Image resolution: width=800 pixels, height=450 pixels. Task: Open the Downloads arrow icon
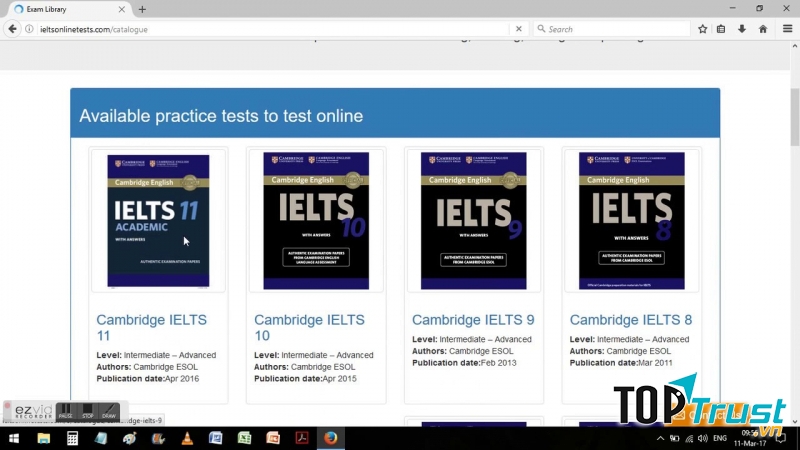click(742, 29)
